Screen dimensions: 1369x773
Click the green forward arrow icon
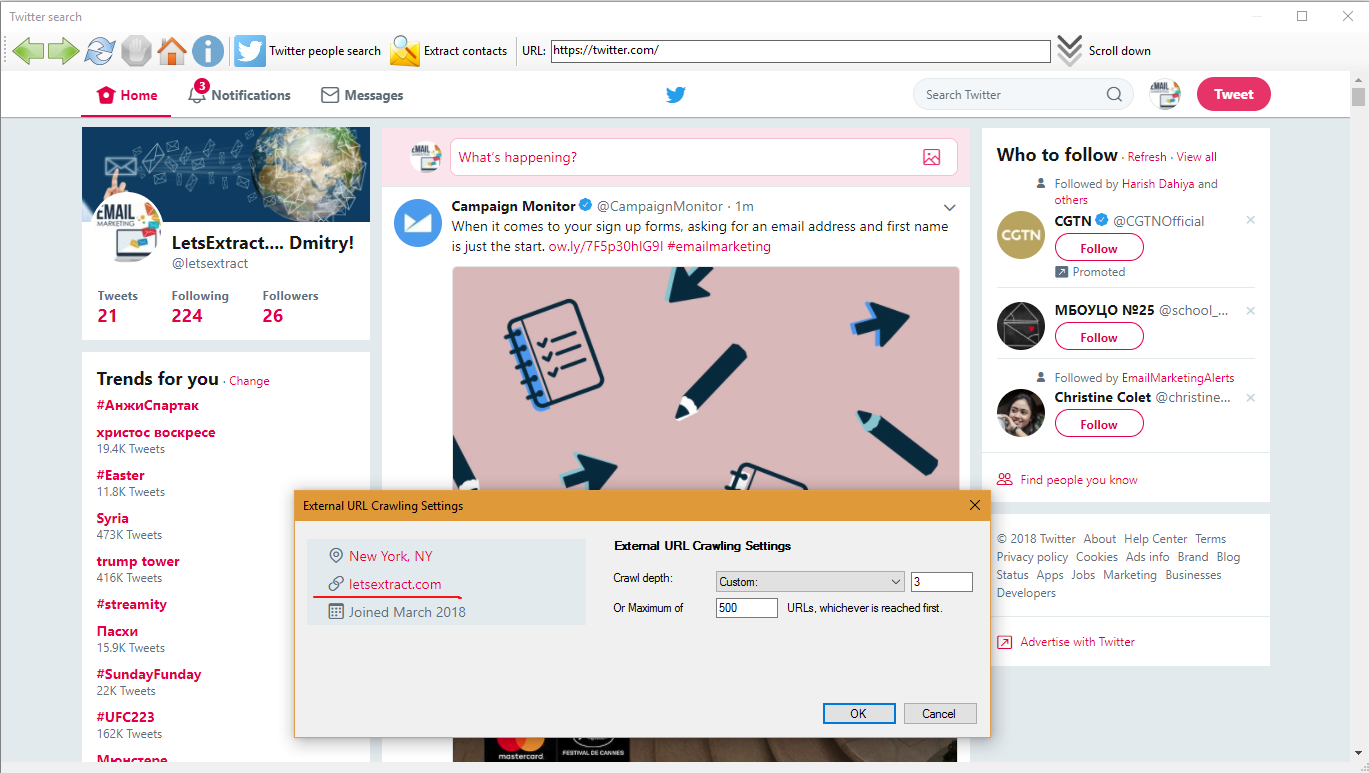[64, 51]
